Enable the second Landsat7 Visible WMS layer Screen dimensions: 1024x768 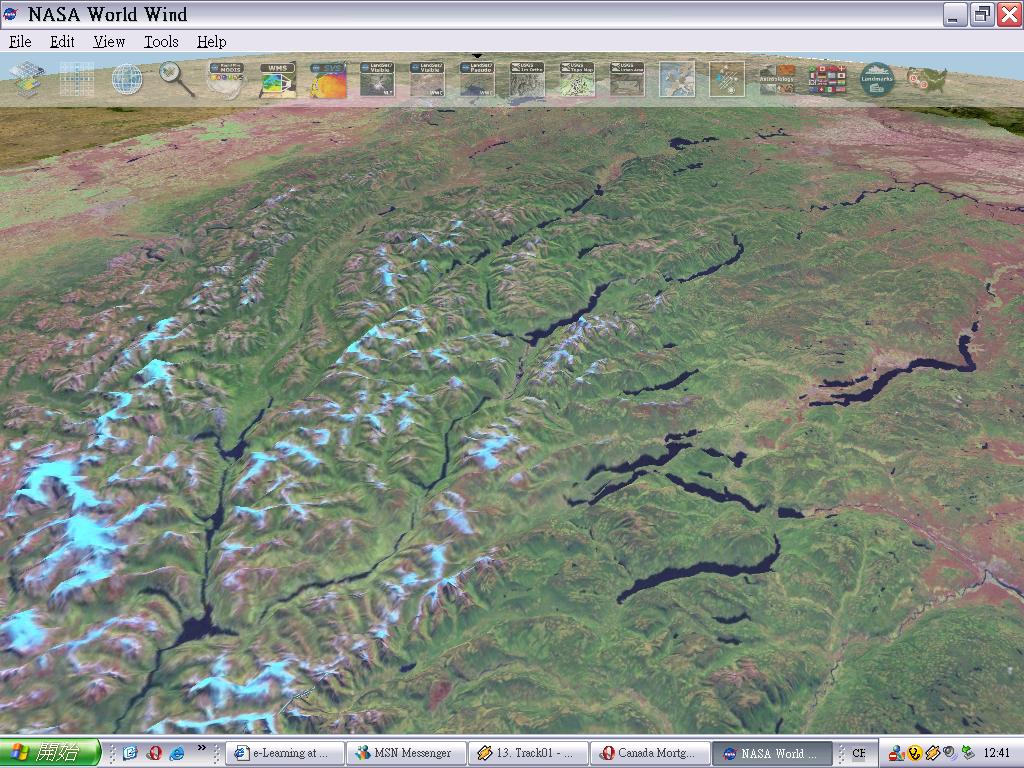[427, 79]
